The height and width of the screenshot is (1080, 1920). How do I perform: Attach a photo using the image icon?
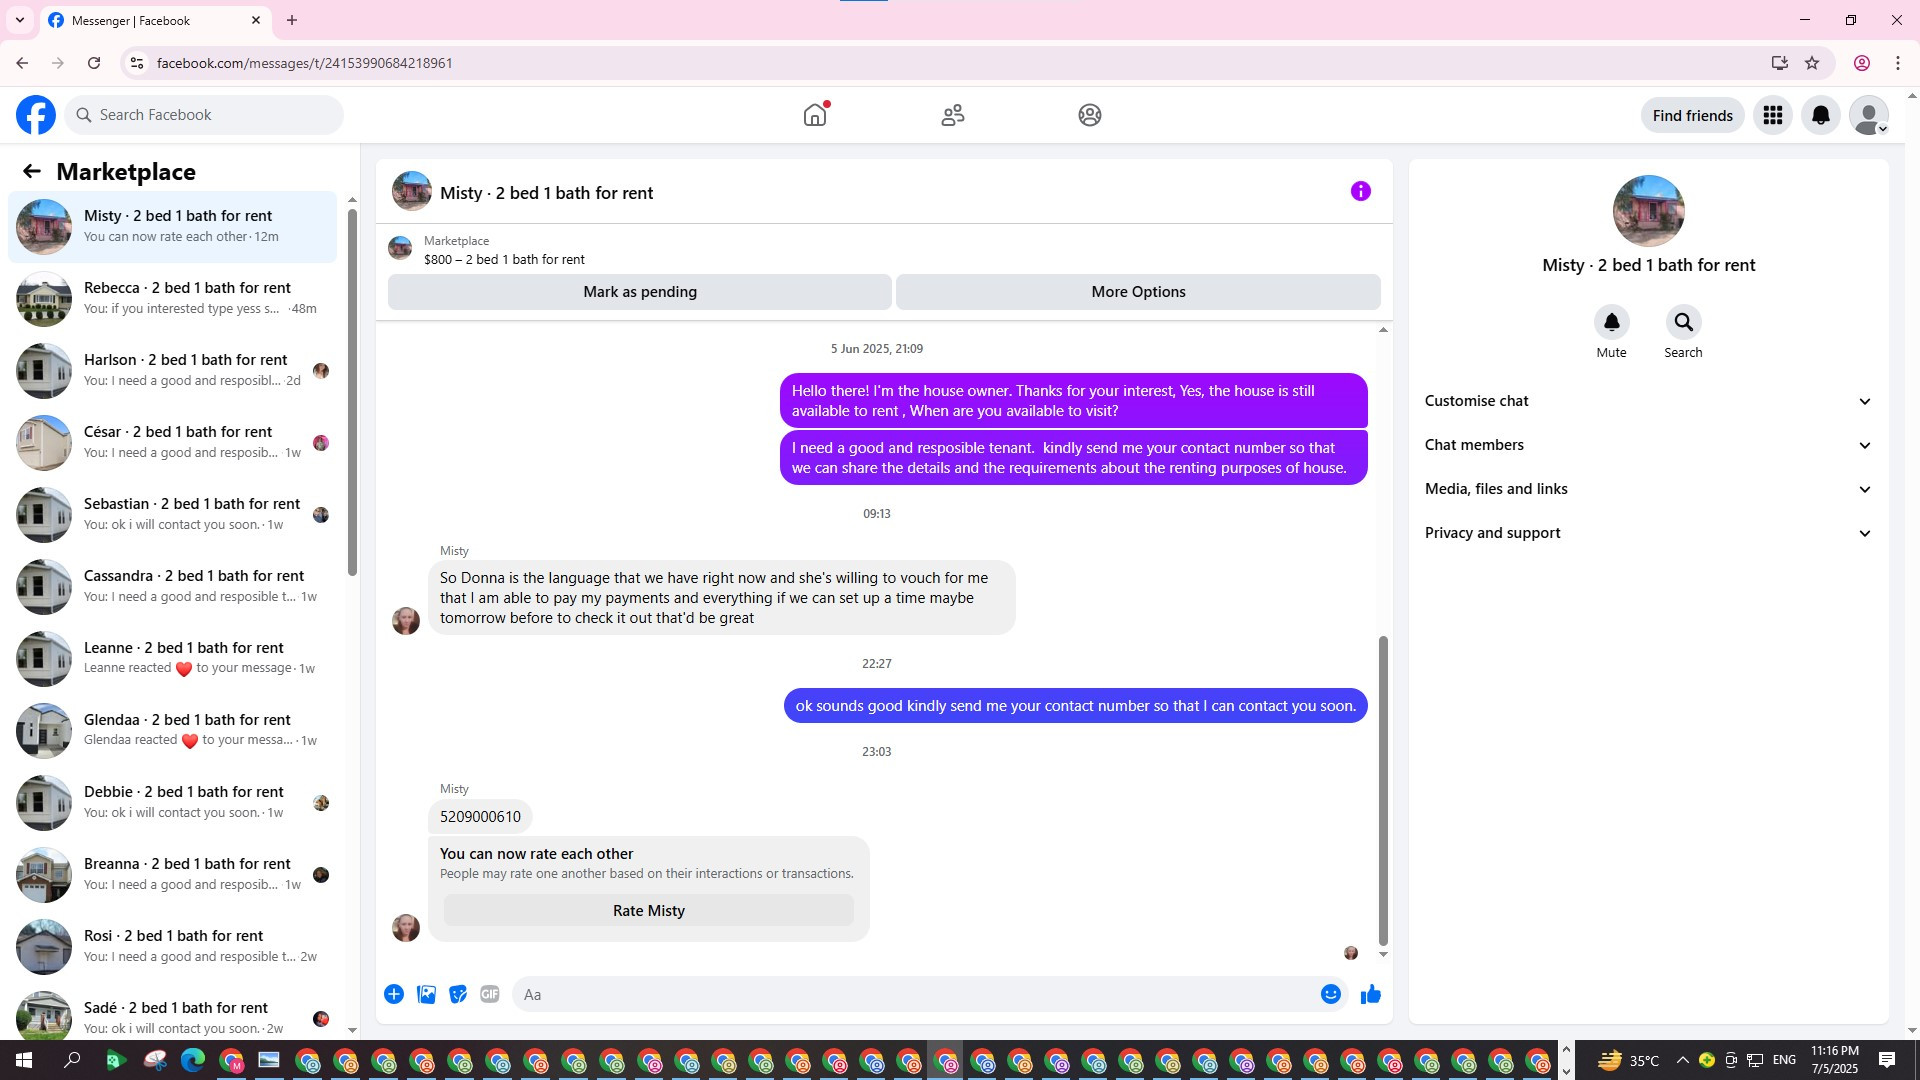point(426,994)
